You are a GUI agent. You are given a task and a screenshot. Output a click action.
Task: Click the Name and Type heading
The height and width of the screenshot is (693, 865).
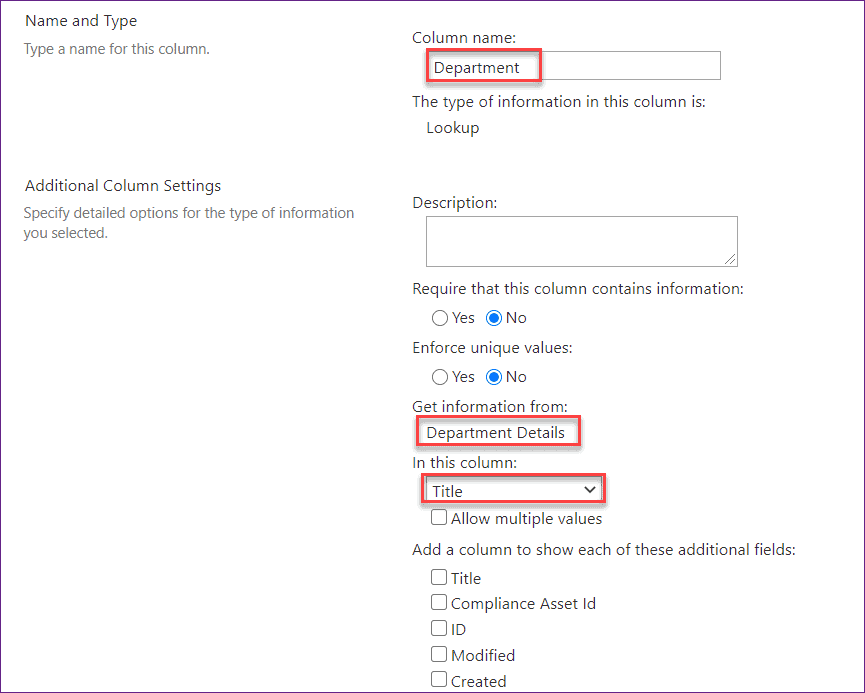pos(81,20)
